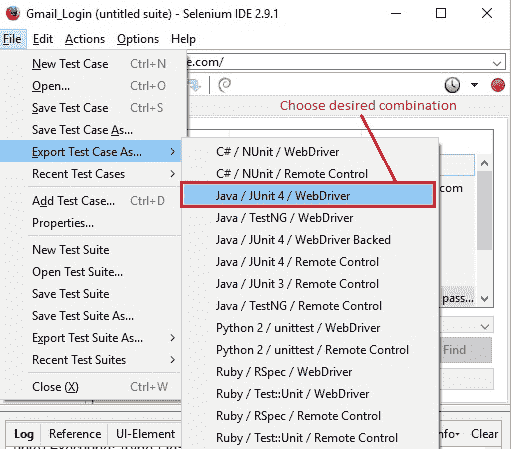The height and width of the screenshot is (449, 511).
Task: Export as Java / JUnit 4 / WebDriver Backed
Action: (310, 240)
